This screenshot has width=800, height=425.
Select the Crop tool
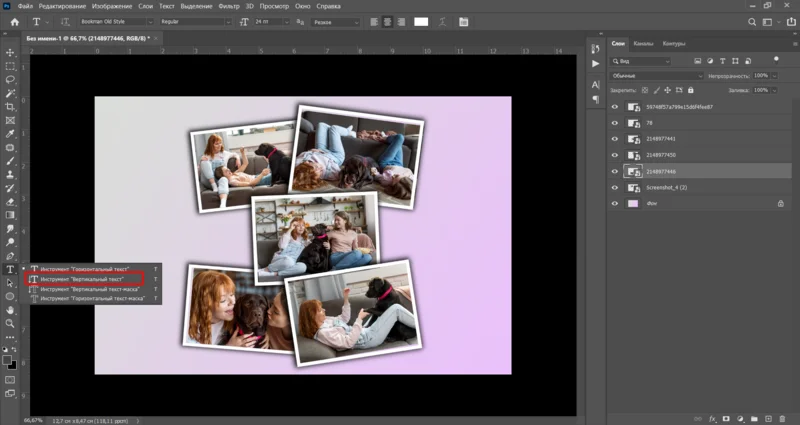point(10,106)
